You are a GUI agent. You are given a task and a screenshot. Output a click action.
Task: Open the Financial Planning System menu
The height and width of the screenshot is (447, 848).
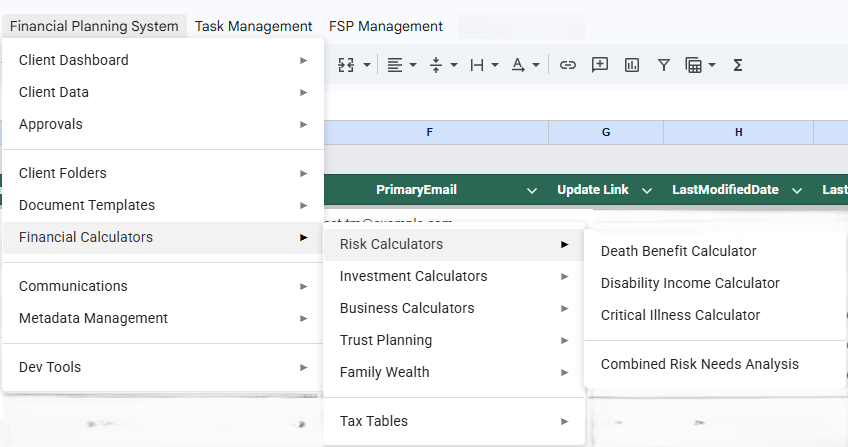click(94, 26)
